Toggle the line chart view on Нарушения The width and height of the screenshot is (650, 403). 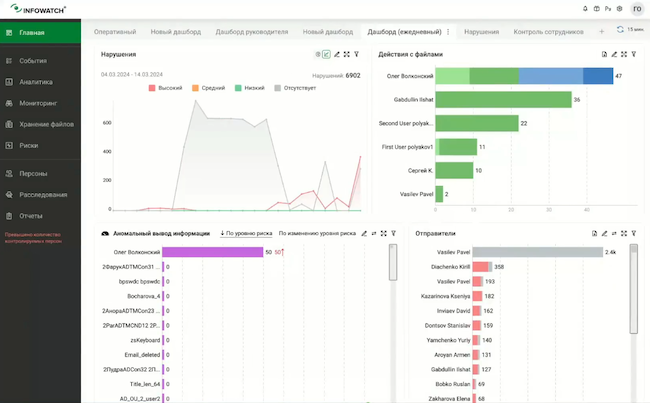[x=327, y=54]
